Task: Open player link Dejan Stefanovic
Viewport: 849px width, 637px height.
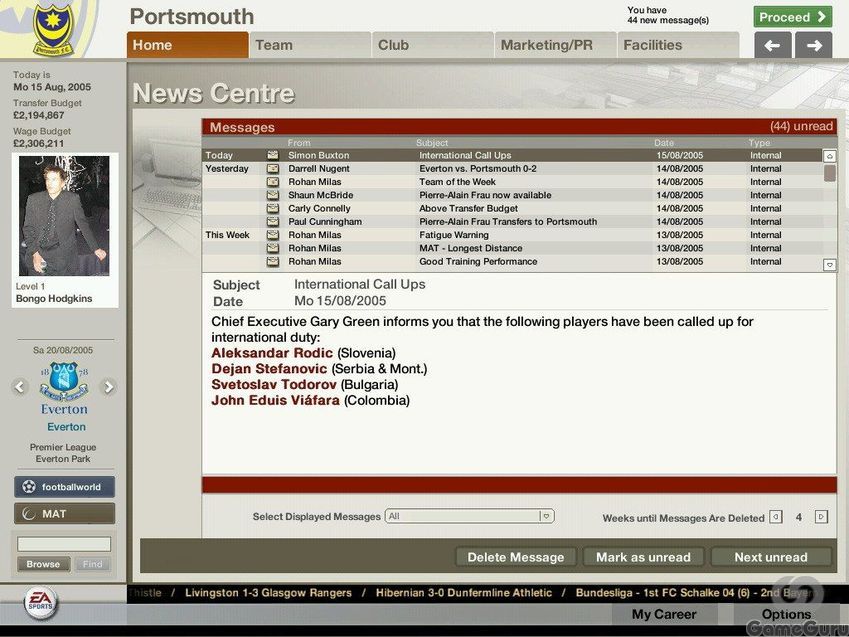Action: point(269,369)
